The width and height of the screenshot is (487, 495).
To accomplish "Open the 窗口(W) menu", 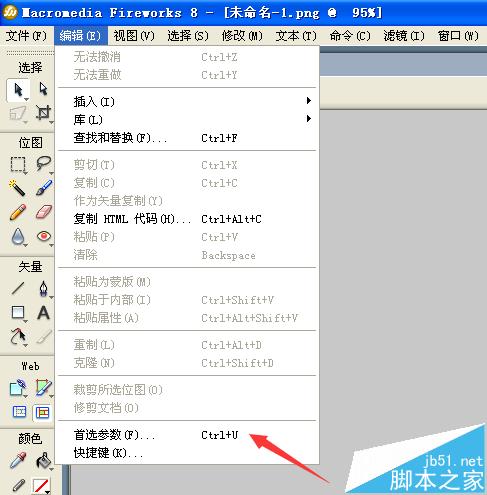I will coord(458,36).
